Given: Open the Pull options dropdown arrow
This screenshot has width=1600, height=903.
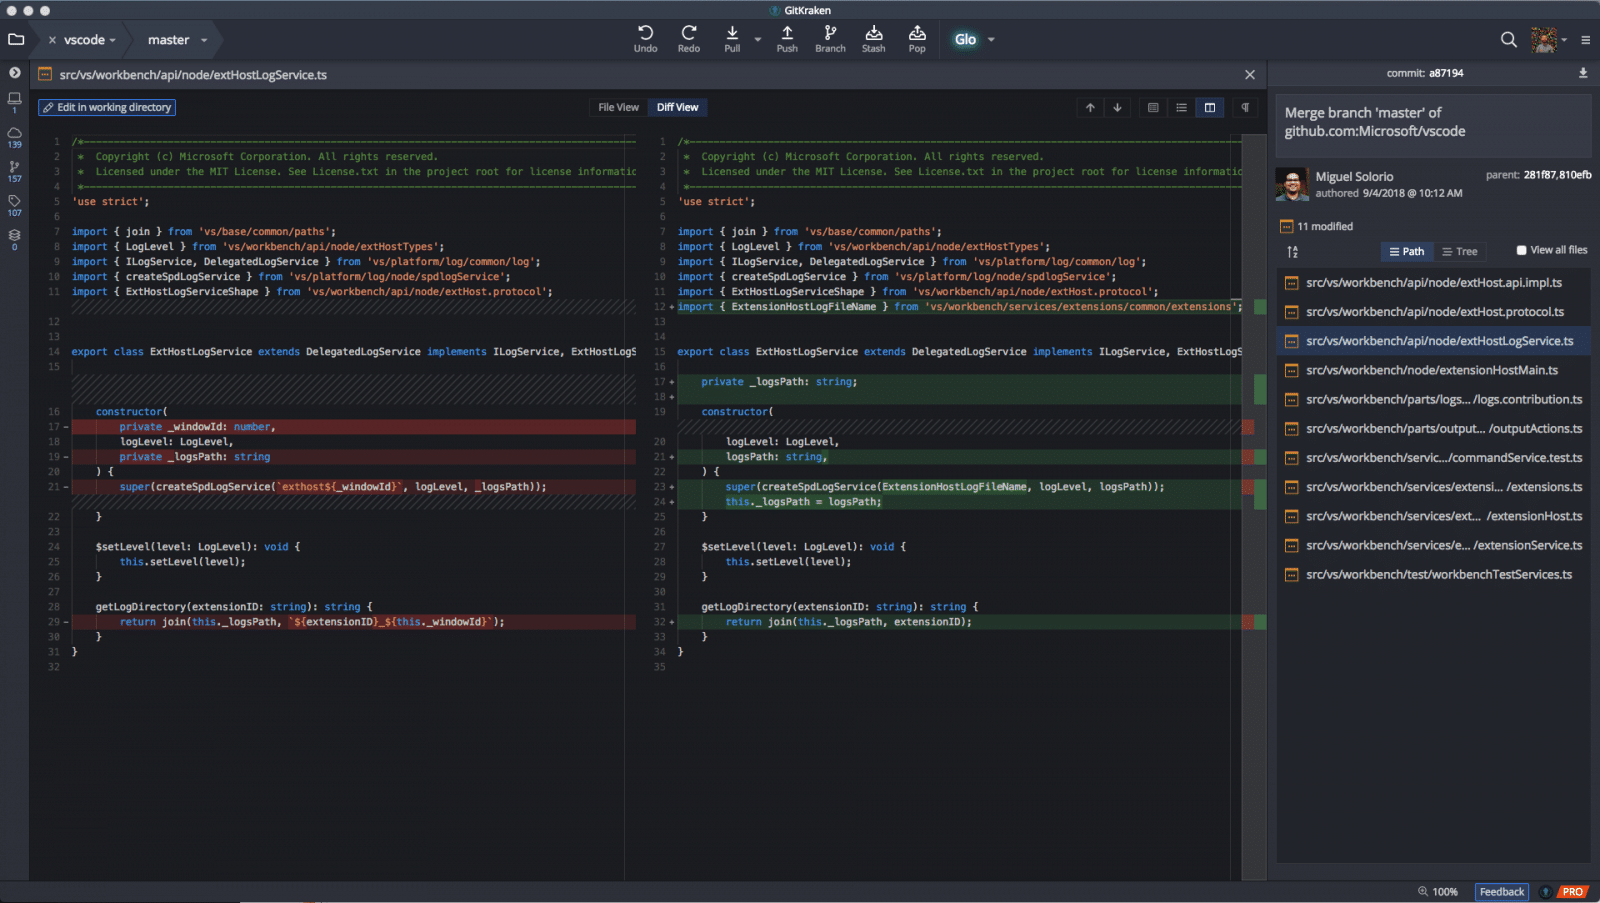Looking at the screenshot, I should tap(757, 40).
